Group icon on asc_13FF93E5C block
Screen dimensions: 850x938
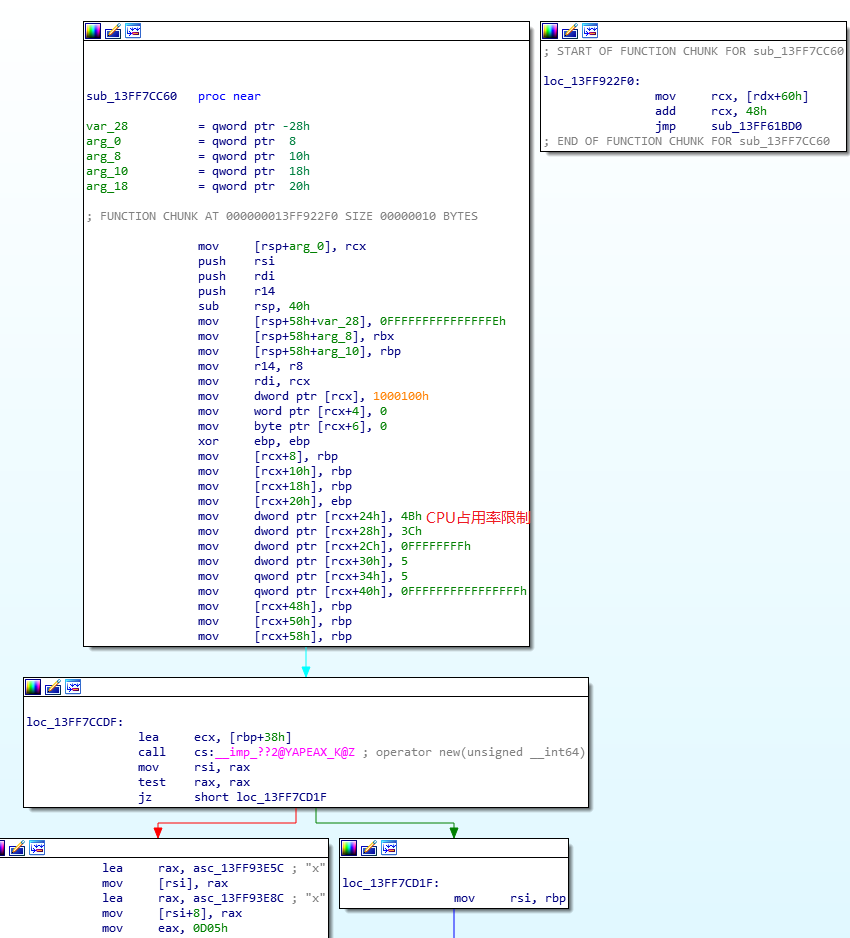coord(37,848)
